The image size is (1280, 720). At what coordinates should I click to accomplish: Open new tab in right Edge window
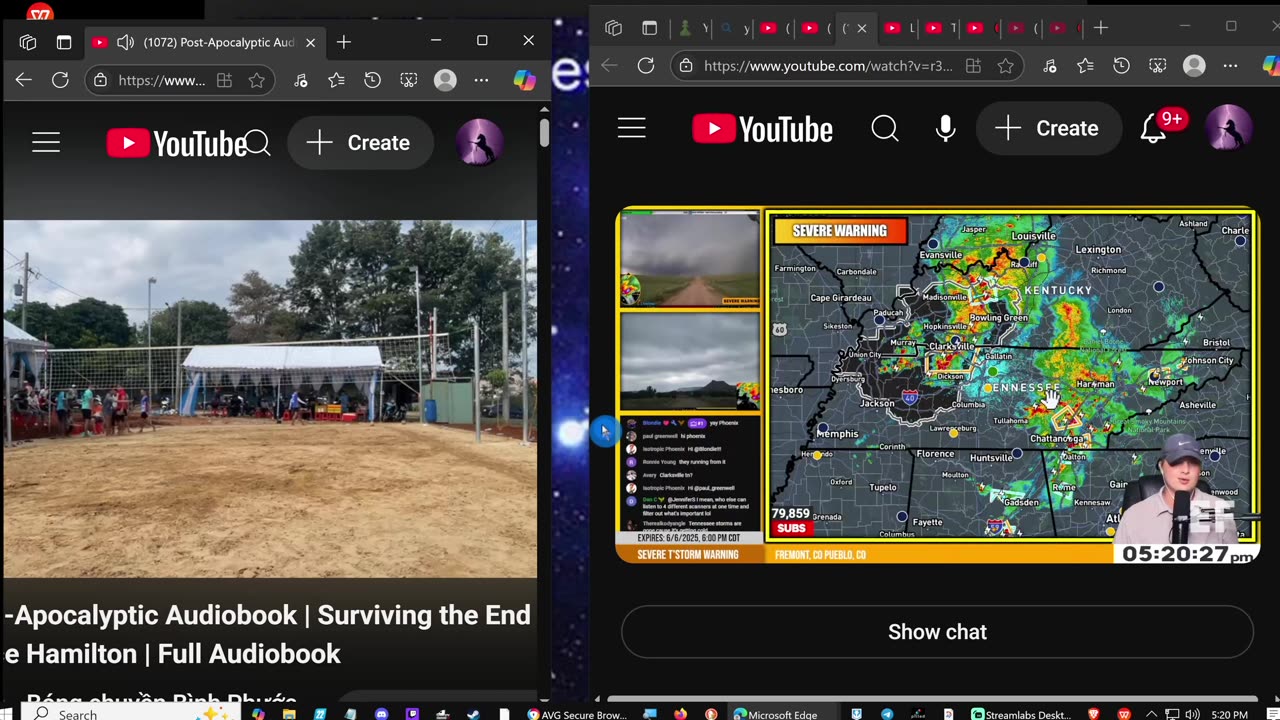[1101, 28]
